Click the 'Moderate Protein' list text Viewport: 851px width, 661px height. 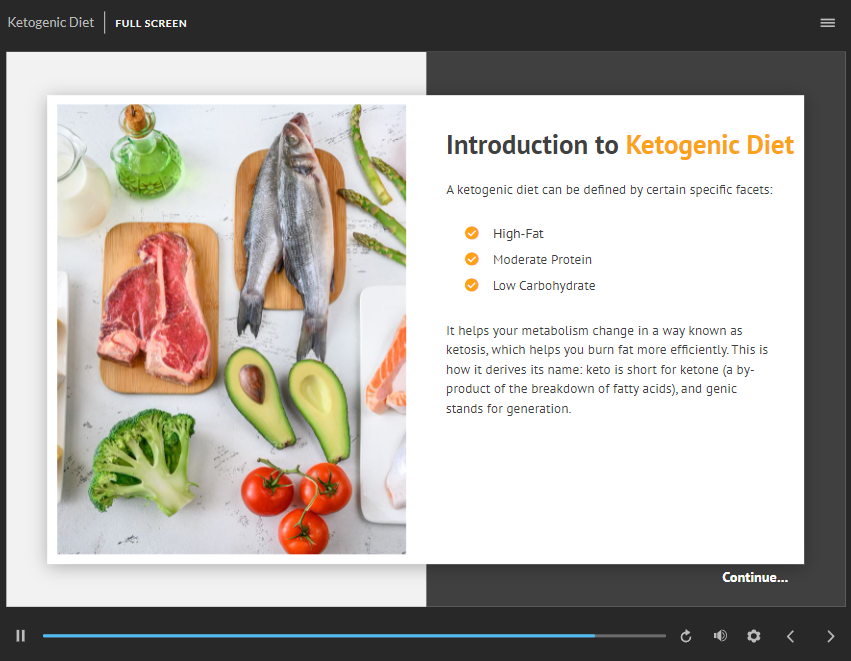pos(542,259)
